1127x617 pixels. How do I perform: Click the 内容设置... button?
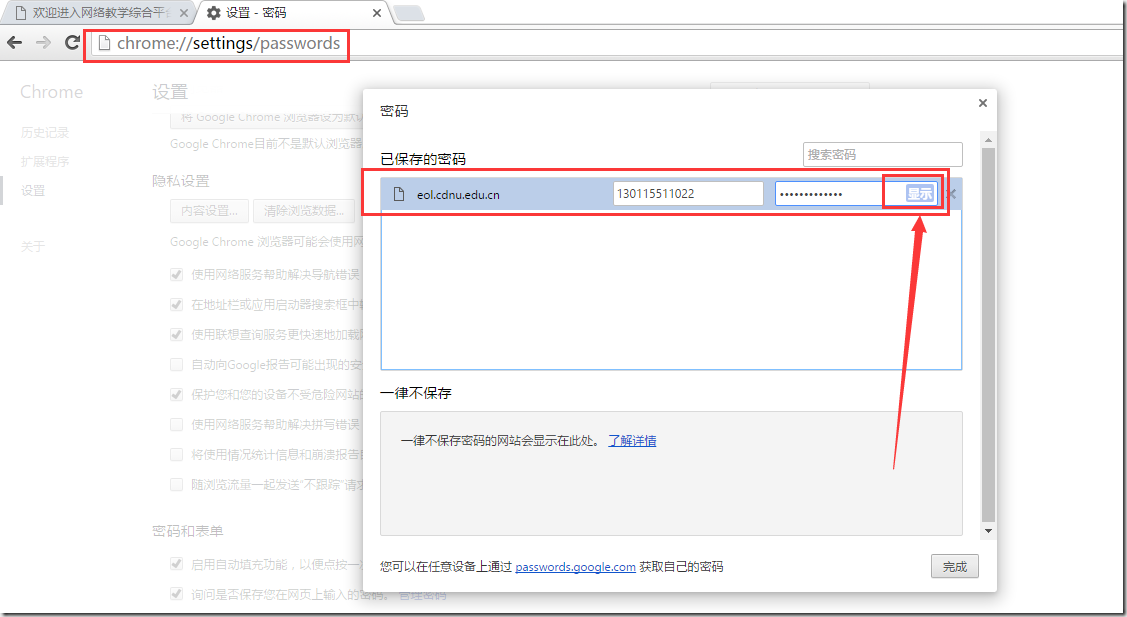pyautogui.click(x=209, y=211)
